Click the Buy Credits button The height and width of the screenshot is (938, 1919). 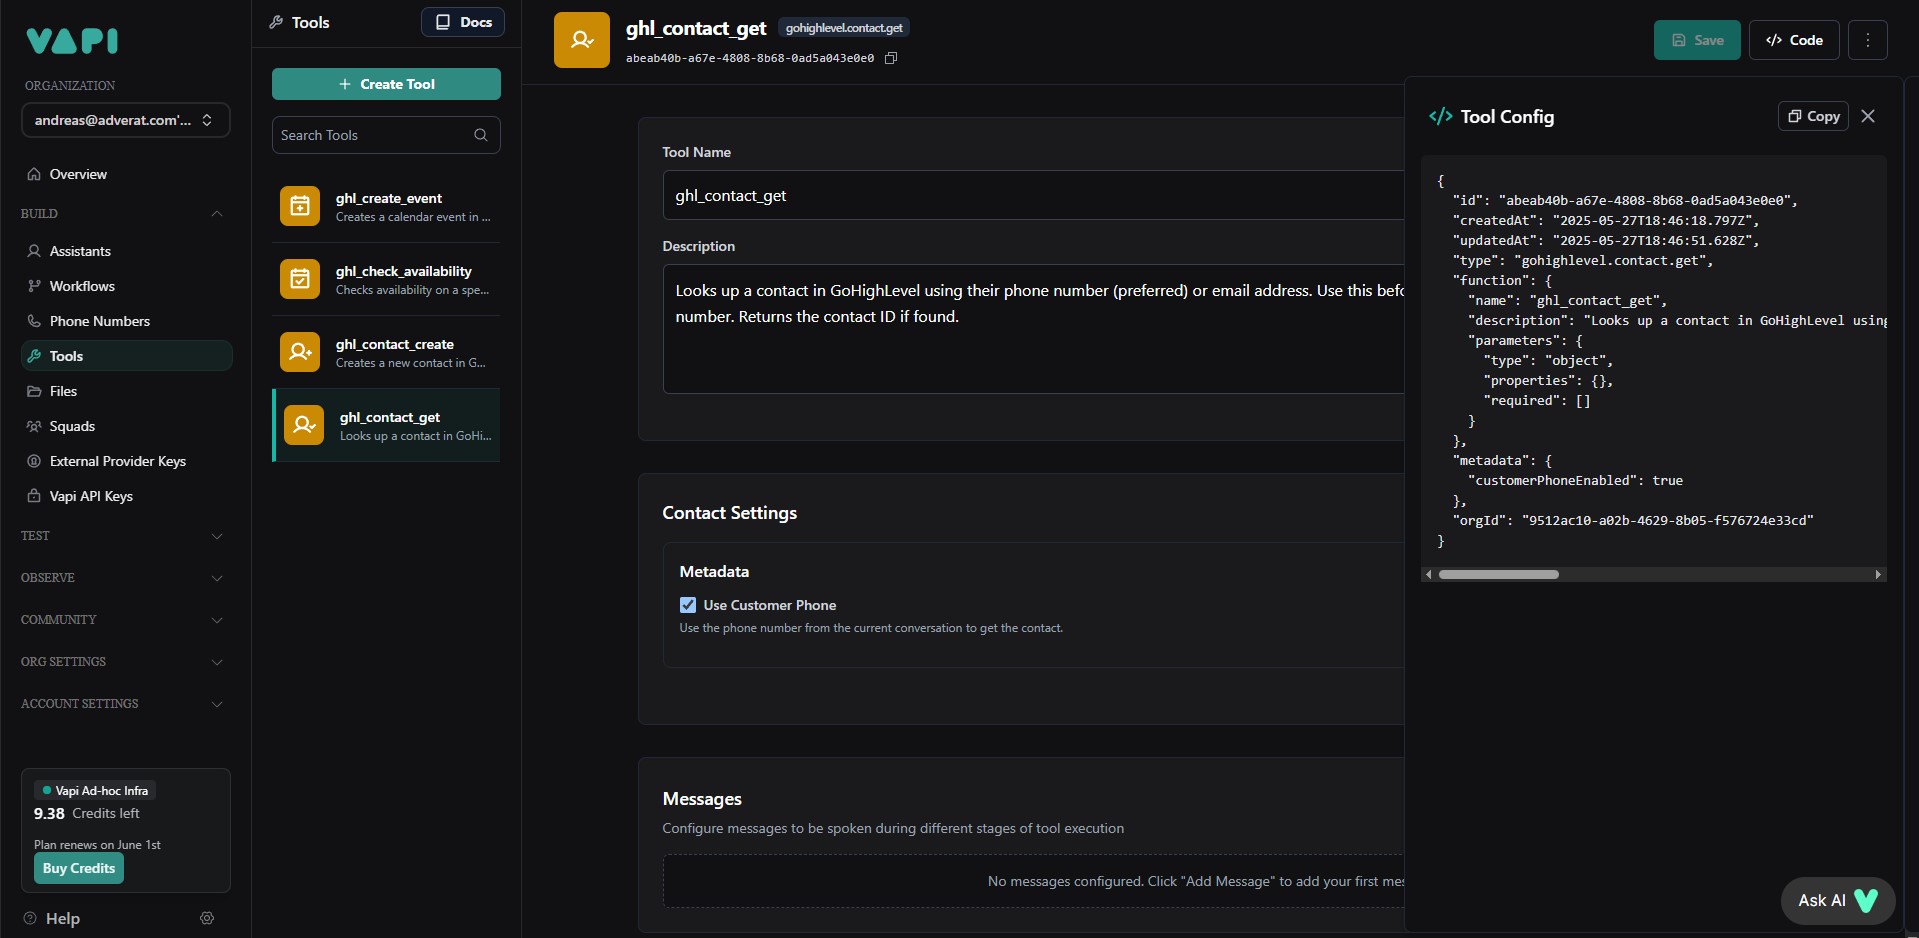coord(79,868)
